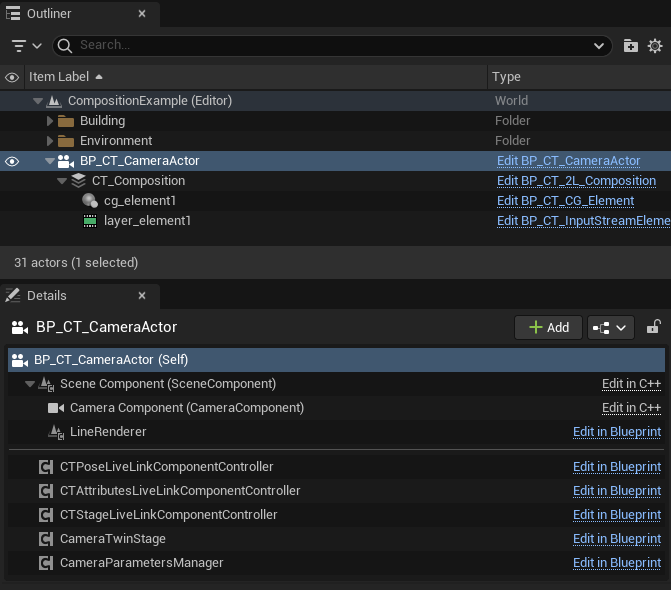671x590 pixels.
Task: Toggle the visibility column header eye
Action: coord(12,77)
